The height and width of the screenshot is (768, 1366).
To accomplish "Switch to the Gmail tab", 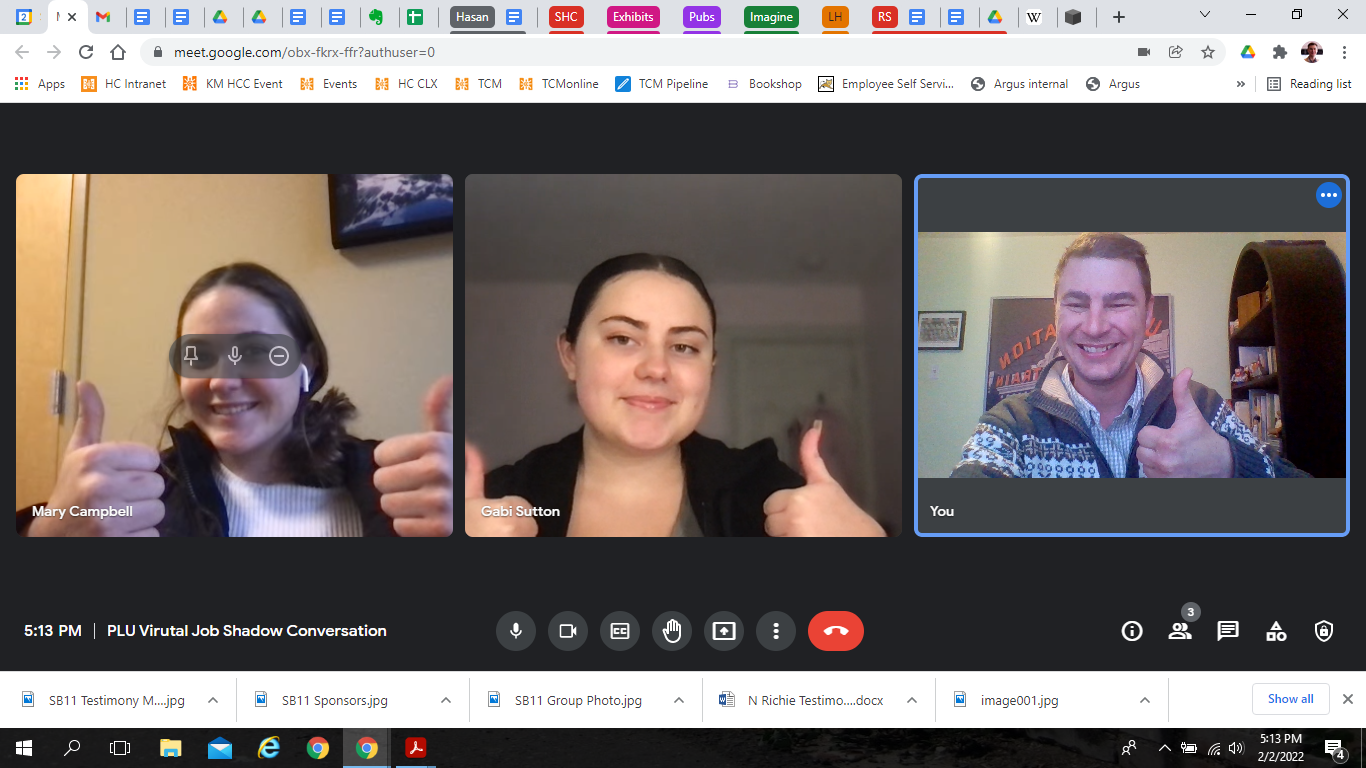I will tap(102, 17).
